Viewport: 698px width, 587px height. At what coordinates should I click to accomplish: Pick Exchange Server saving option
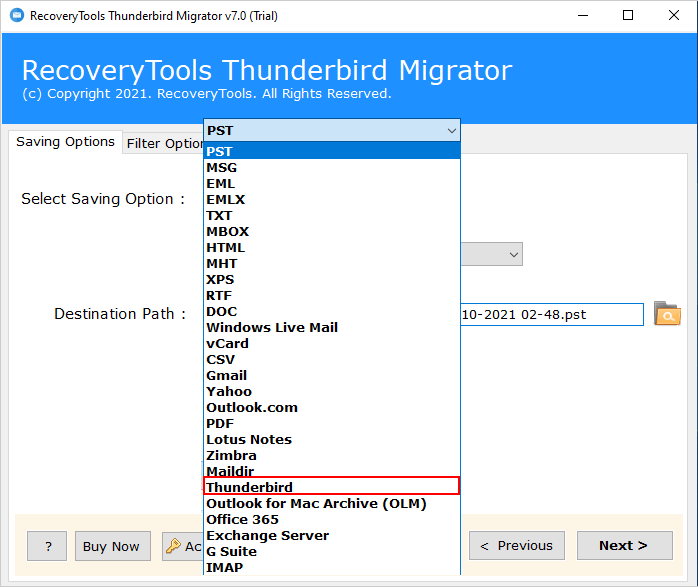coord(332,536)
